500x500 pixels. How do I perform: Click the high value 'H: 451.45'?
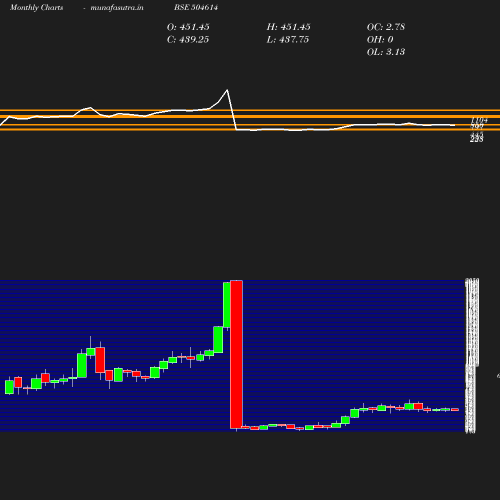point(288,27)
